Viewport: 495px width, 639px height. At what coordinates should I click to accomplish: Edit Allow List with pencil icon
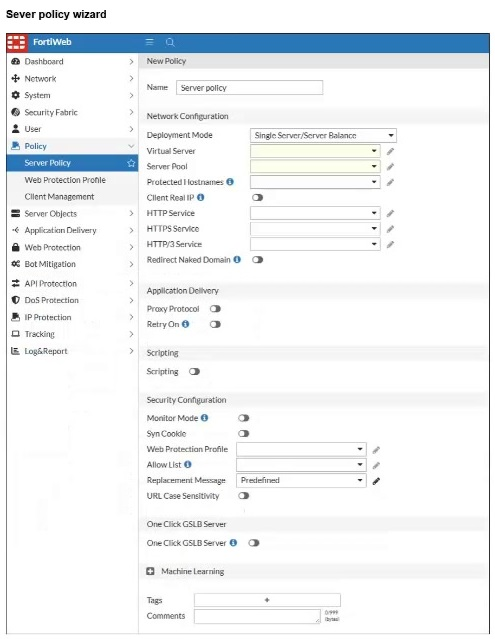[x=376, y=465]
